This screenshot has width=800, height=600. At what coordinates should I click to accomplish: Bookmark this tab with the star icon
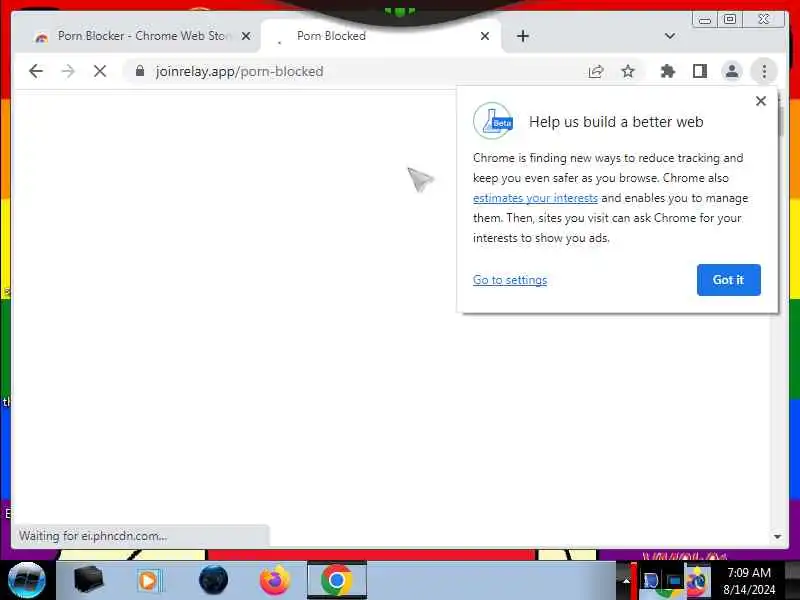point(628,71)
